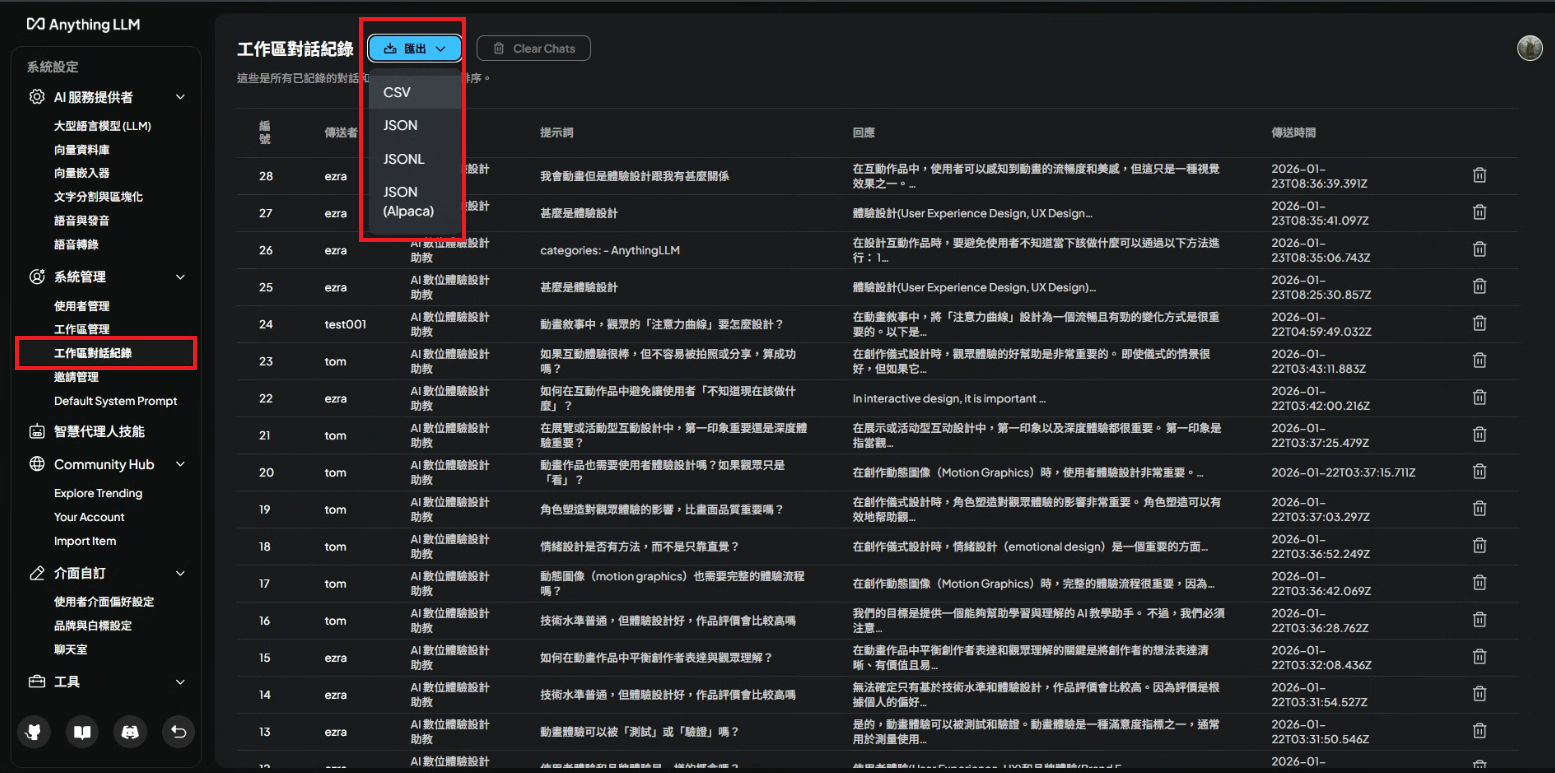Choose CSV from the export menu
Viewport: 1555px width, 773px height.
397,92
